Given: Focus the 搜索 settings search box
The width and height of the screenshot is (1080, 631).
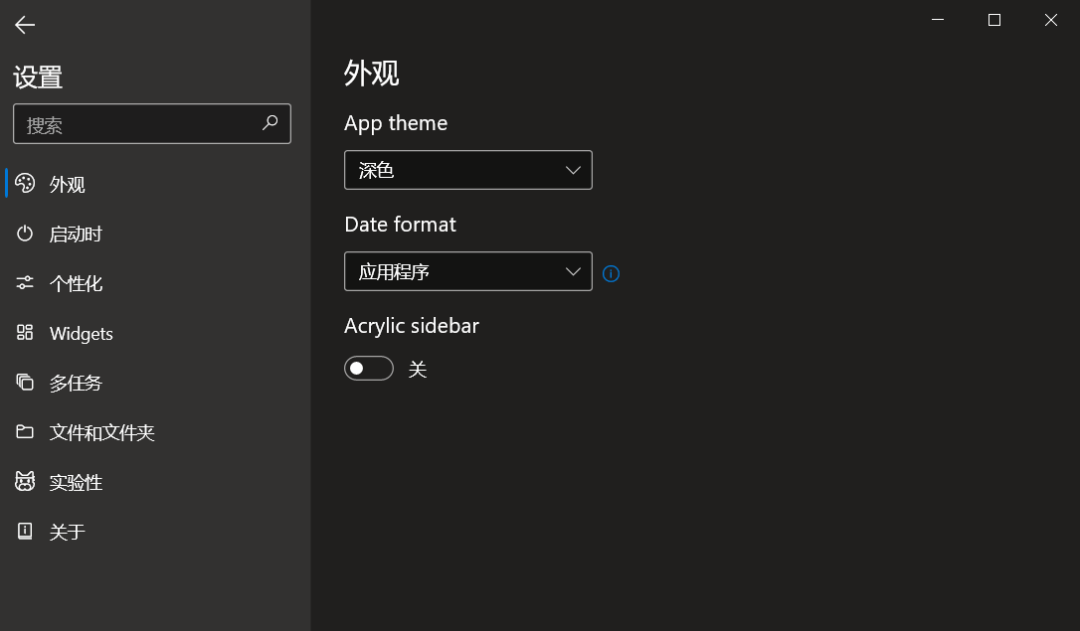Looking at the screenshot, I should click(x=152, y=124).
